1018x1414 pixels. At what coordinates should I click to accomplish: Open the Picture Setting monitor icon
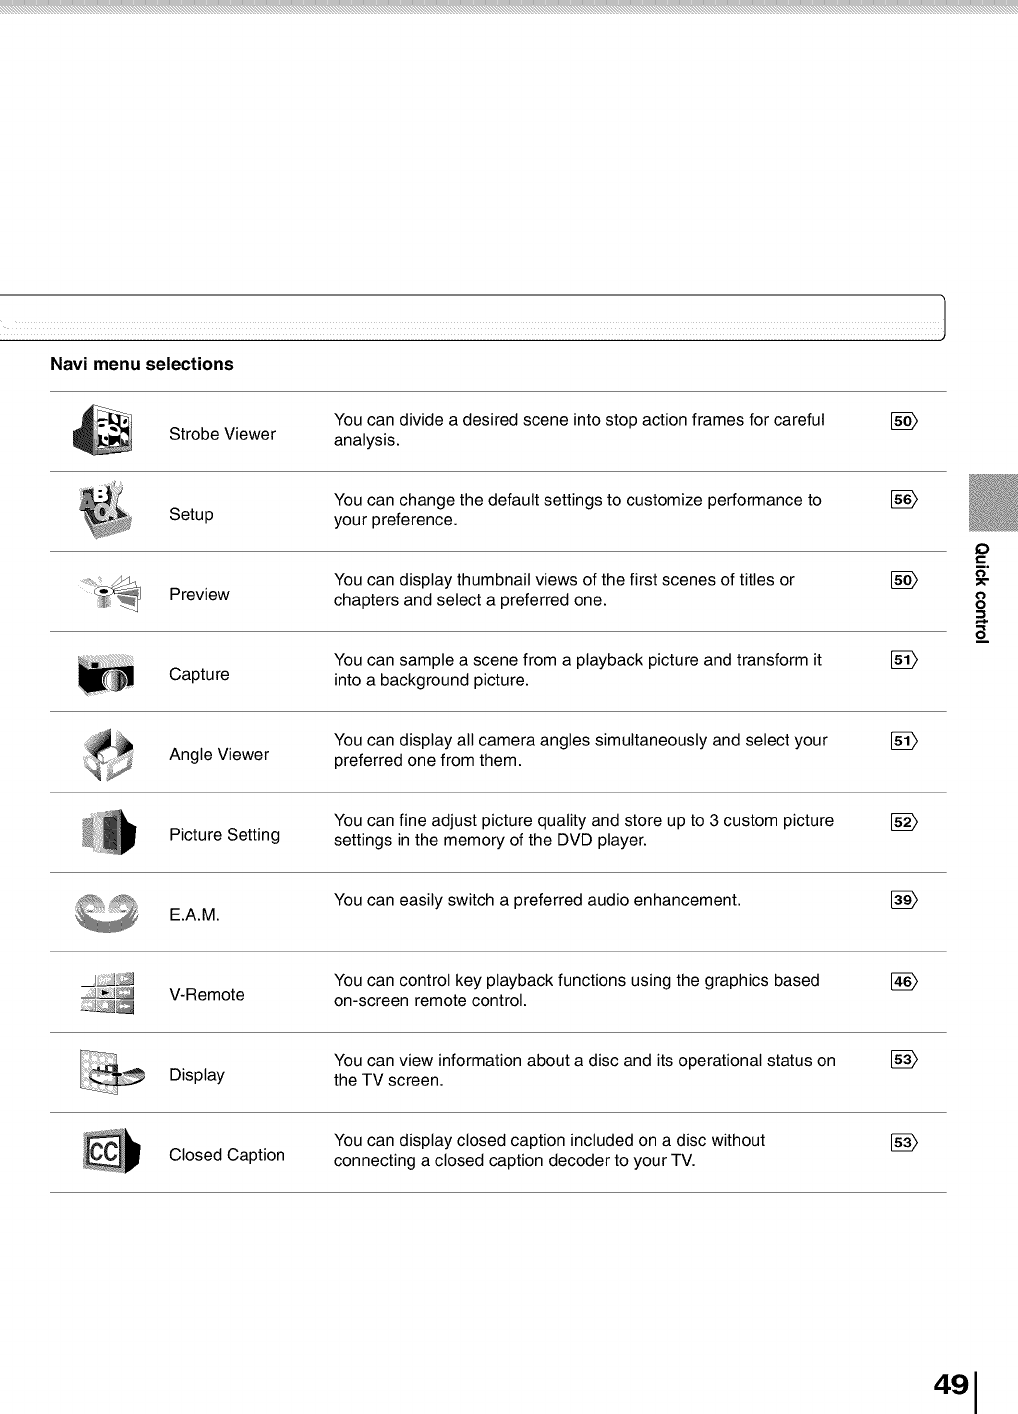coord(108,833)
